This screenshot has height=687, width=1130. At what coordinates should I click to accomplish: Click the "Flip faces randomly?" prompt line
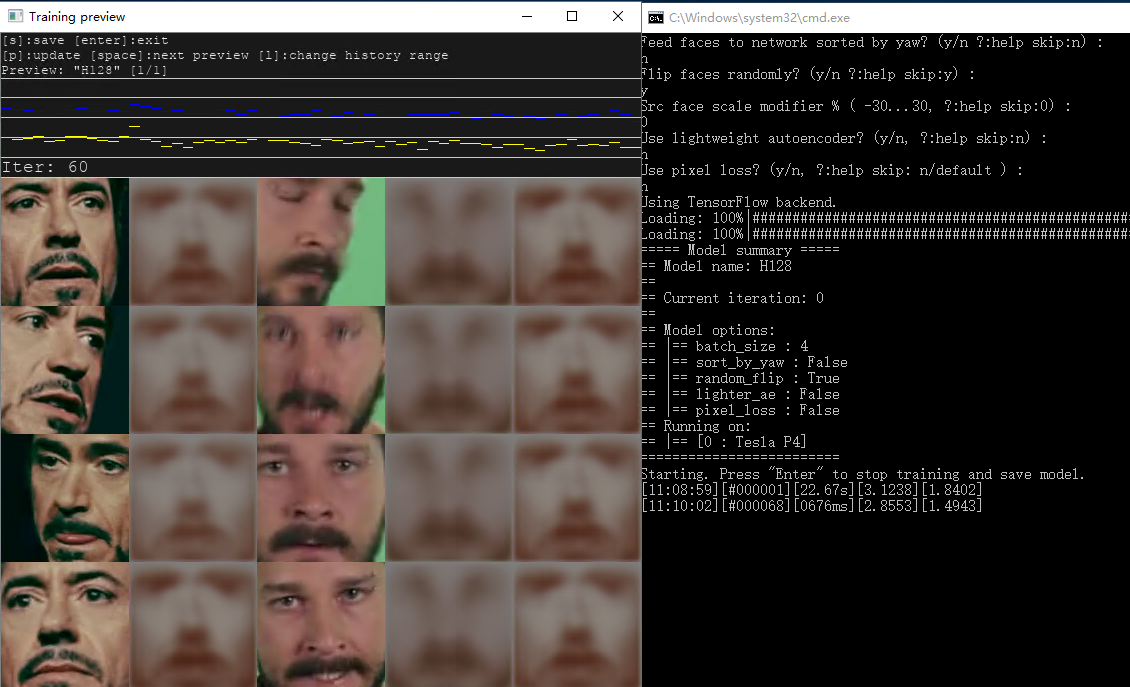[x=808, y=74]
